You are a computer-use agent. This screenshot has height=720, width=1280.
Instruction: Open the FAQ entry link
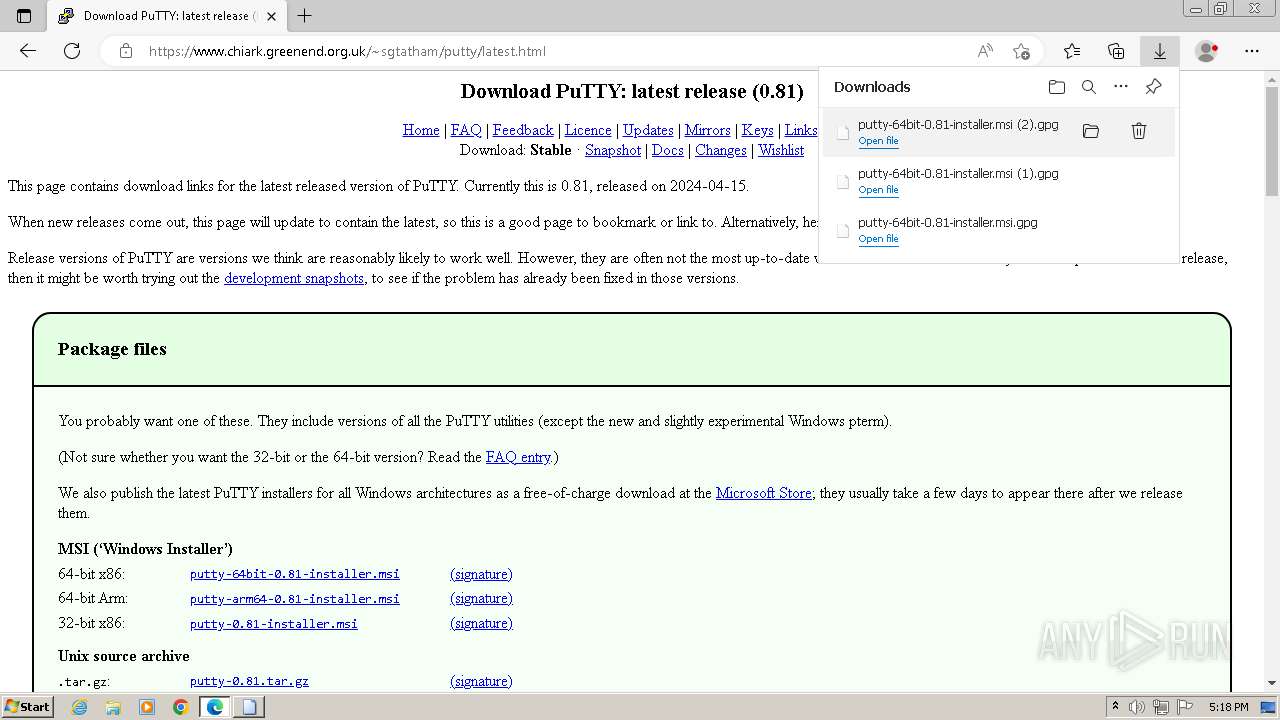click(518, 457)
